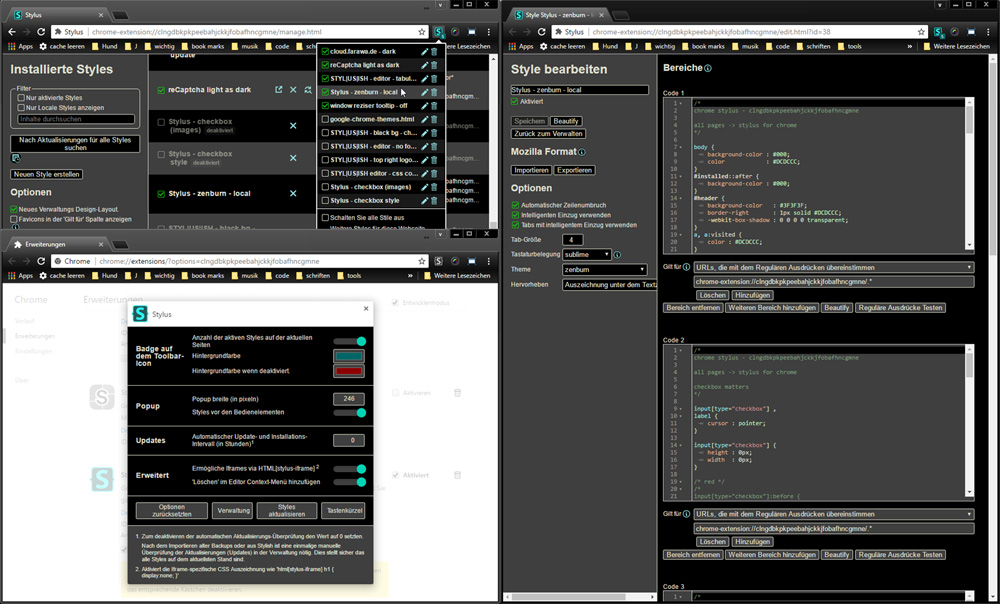Click the info icon beside "Mozilla Format"
Image resolution: width=1000 pixels, height=604 pixels.
(x=583, y=152)
